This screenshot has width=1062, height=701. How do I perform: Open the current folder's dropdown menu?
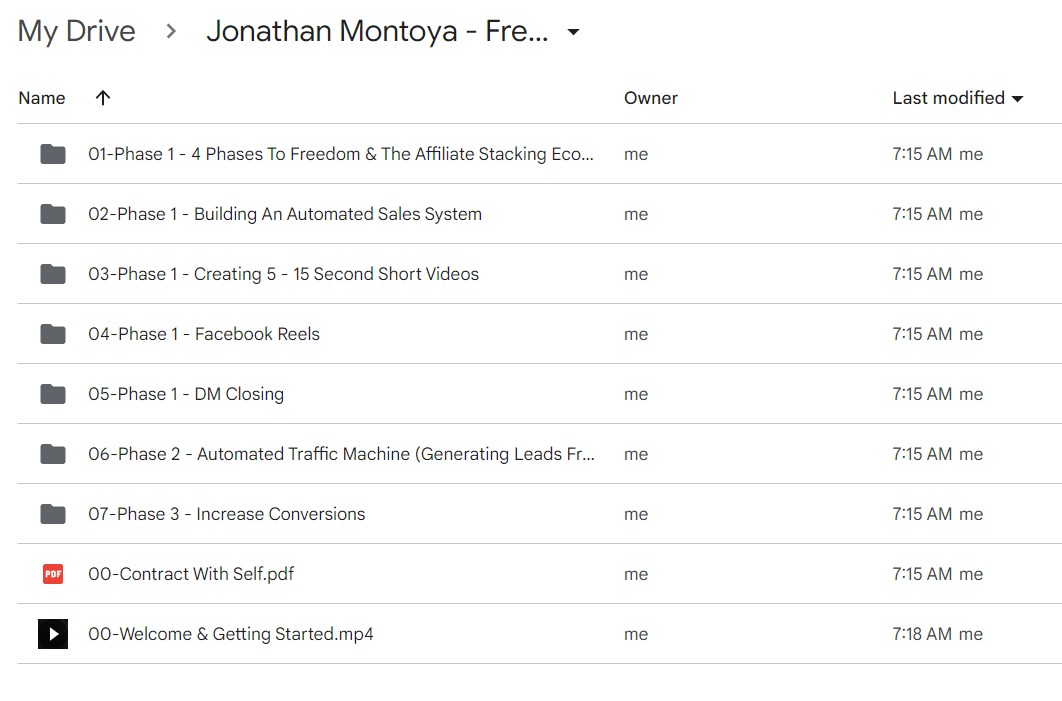(x=572, y=31)
